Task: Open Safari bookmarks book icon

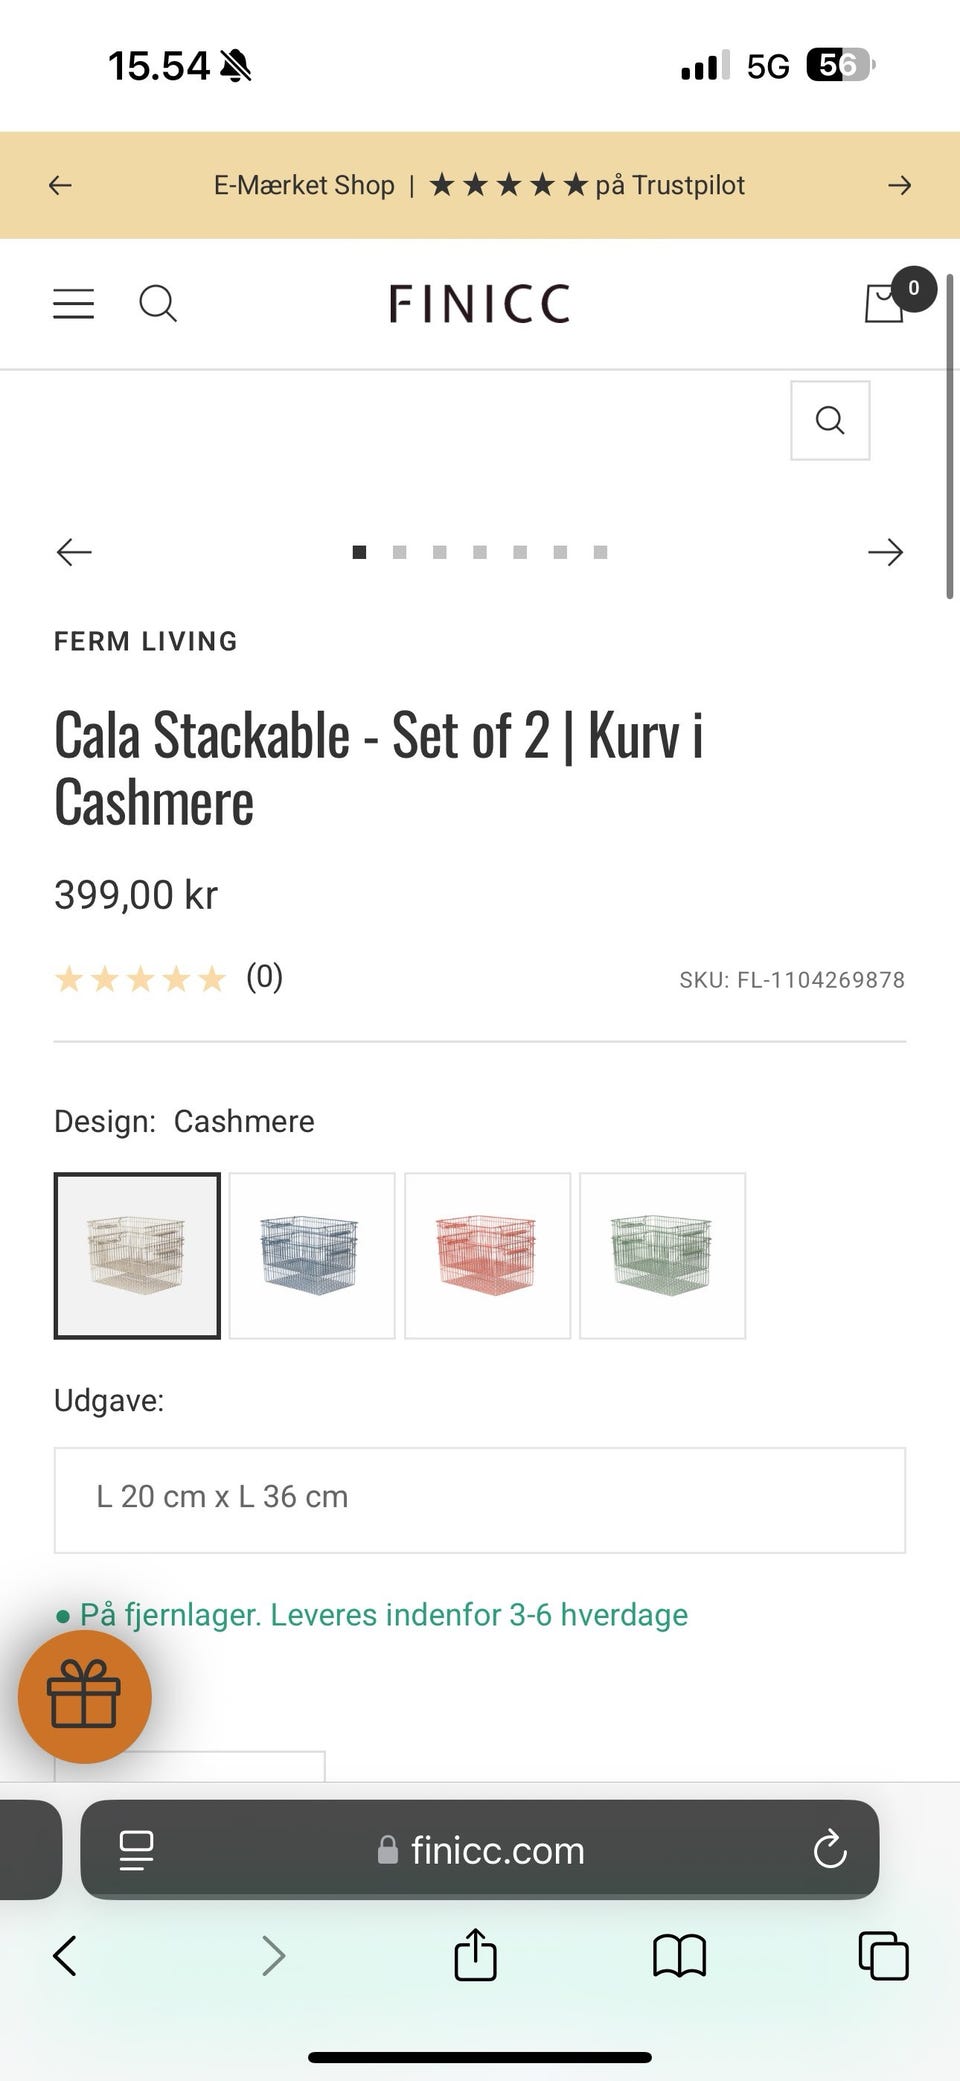Action: point(679,1955)
